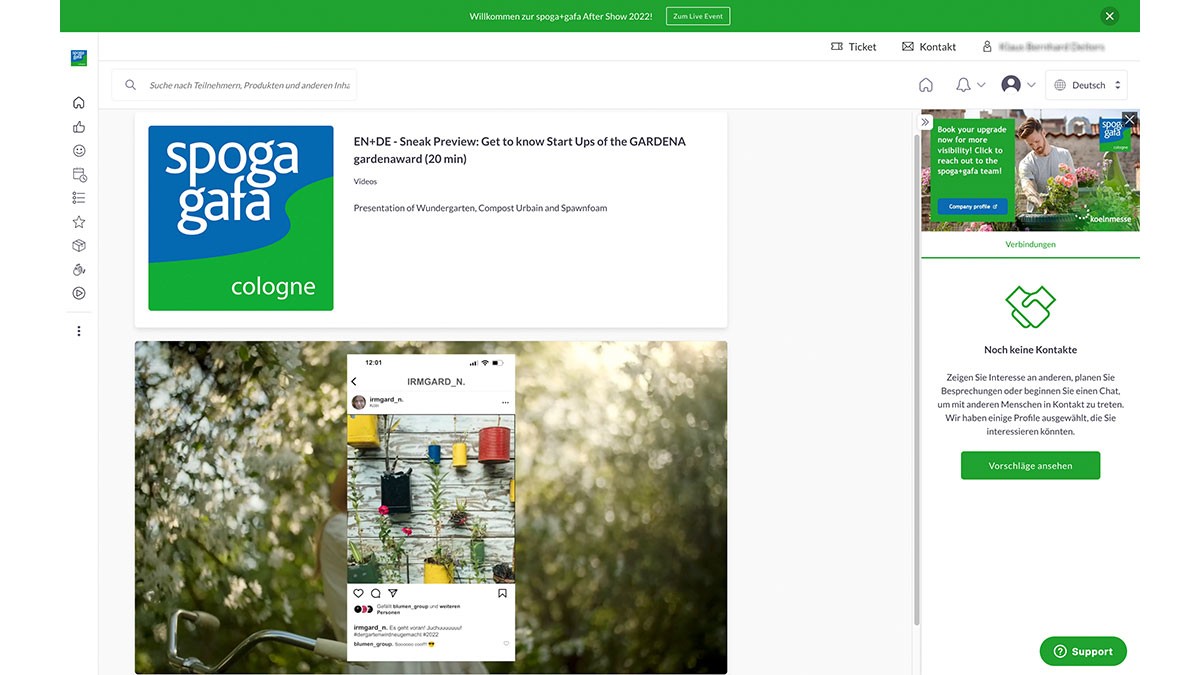
Task: Click the Support question-mark icon
Action: [1060, 651]
